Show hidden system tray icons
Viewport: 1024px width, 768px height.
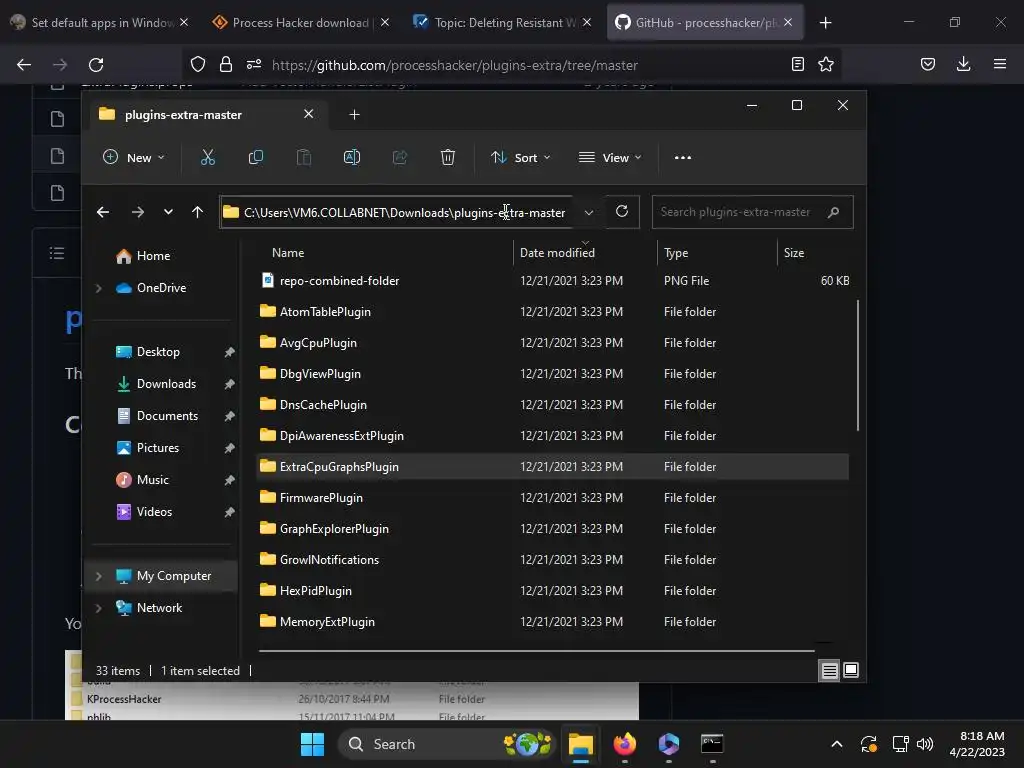tap(837, 744)
